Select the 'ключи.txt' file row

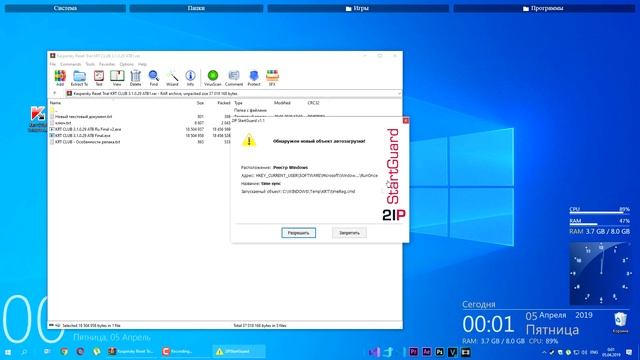139,123
